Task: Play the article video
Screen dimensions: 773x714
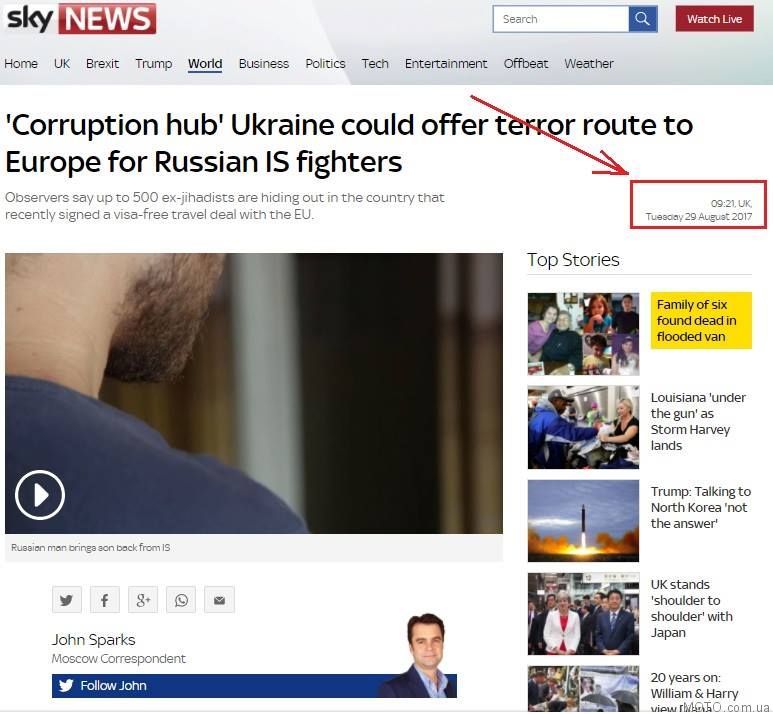Action: coord(40,495)
